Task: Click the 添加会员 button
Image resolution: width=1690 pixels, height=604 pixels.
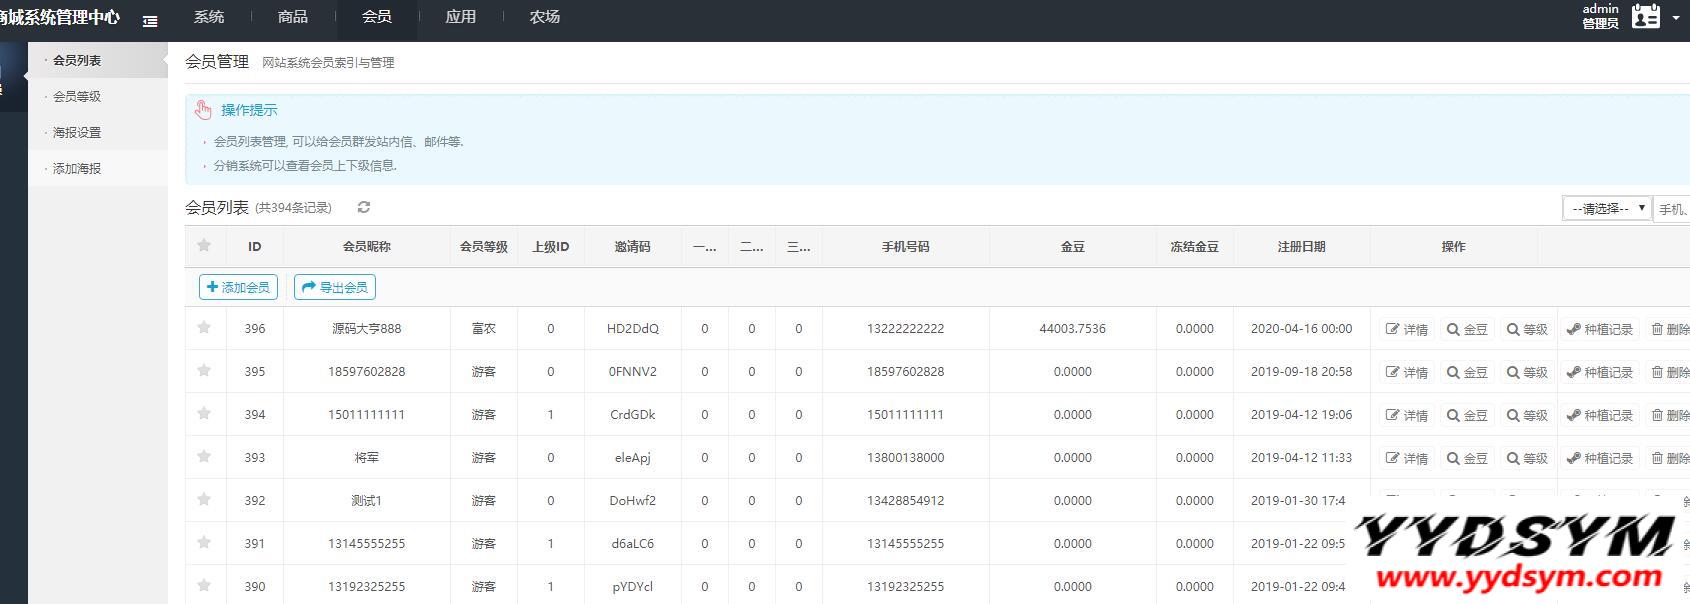Action: coord(238,287)
